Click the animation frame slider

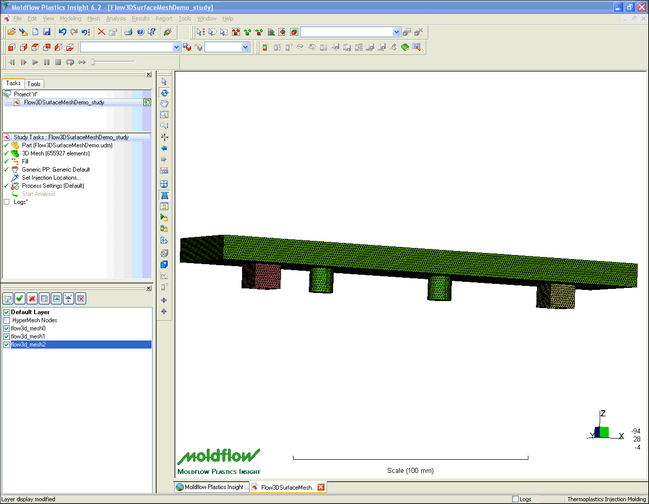(92, 62)
